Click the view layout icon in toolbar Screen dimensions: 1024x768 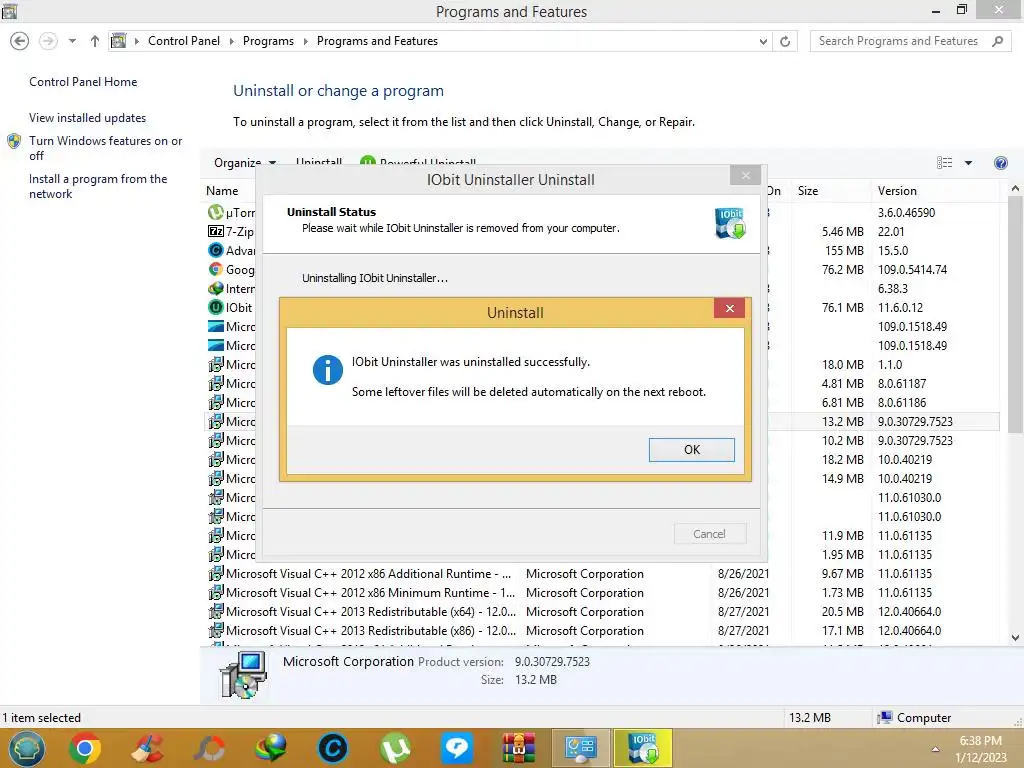[944, 163]
